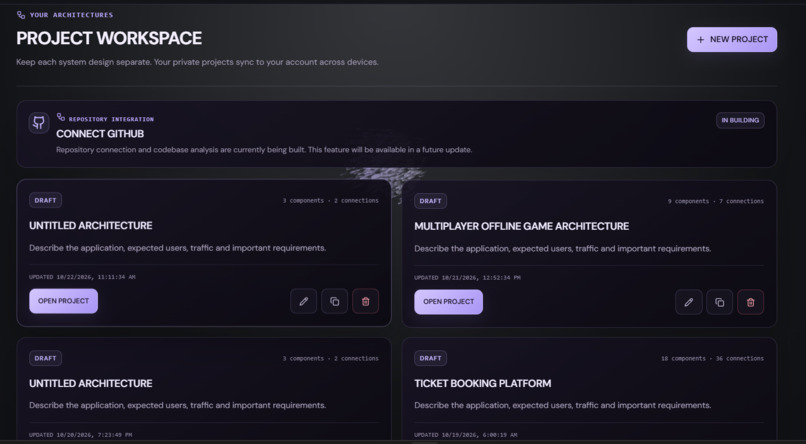
Task: Click the link icon beside Repository Integration
Action: coord(61,117)
